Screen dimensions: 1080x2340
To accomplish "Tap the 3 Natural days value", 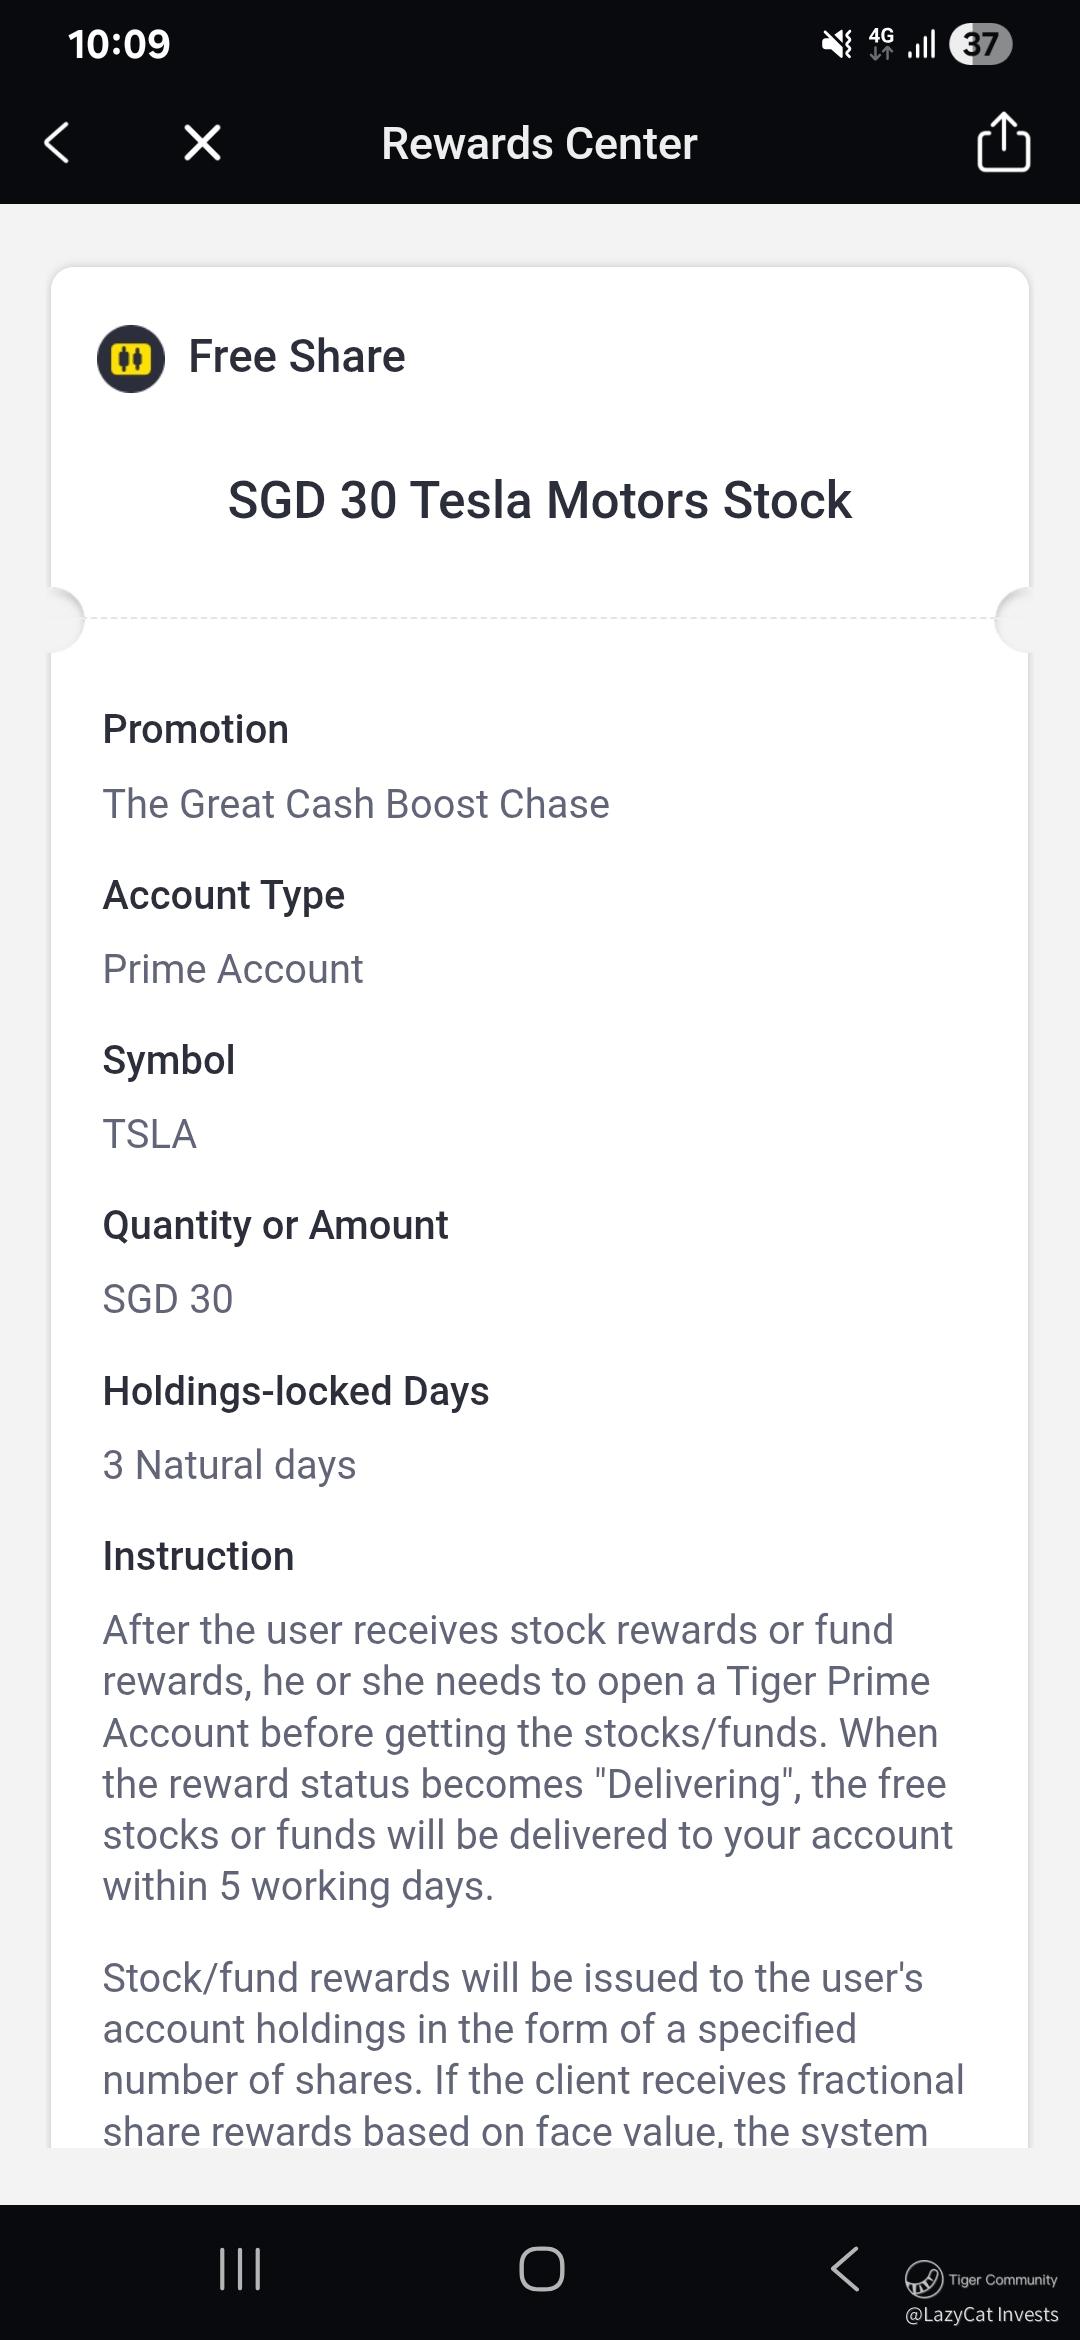I will click(229, 1465).
